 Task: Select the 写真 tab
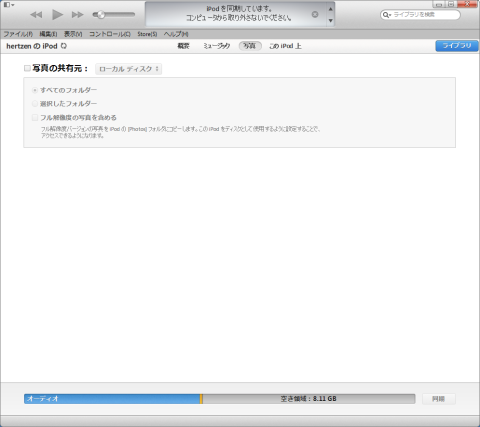250,46
